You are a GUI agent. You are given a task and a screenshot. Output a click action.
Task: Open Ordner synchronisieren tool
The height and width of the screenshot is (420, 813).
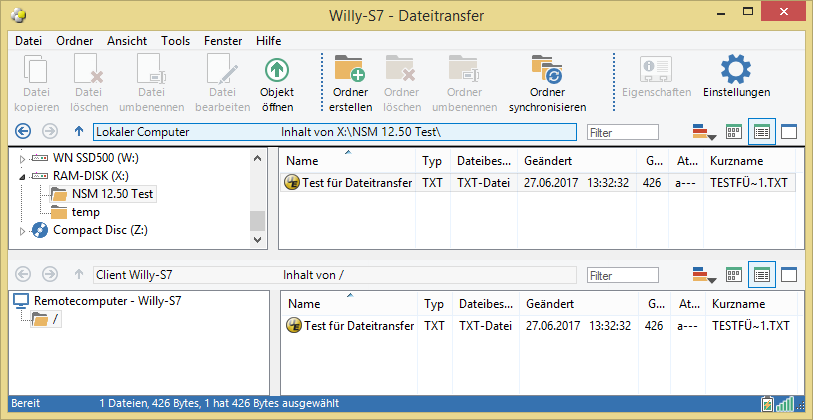click(546, 71)
